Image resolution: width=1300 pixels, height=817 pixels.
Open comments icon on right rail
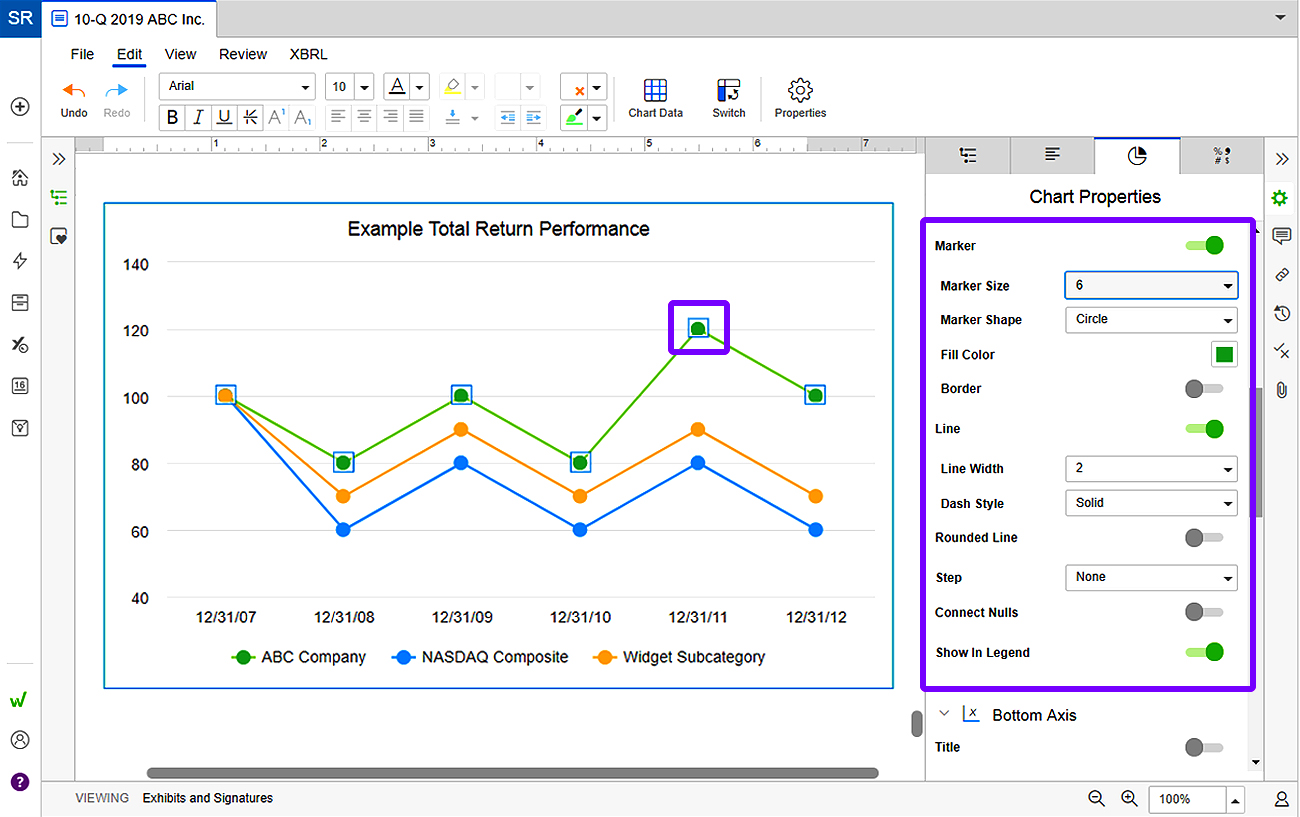[x=1282, y=236]
